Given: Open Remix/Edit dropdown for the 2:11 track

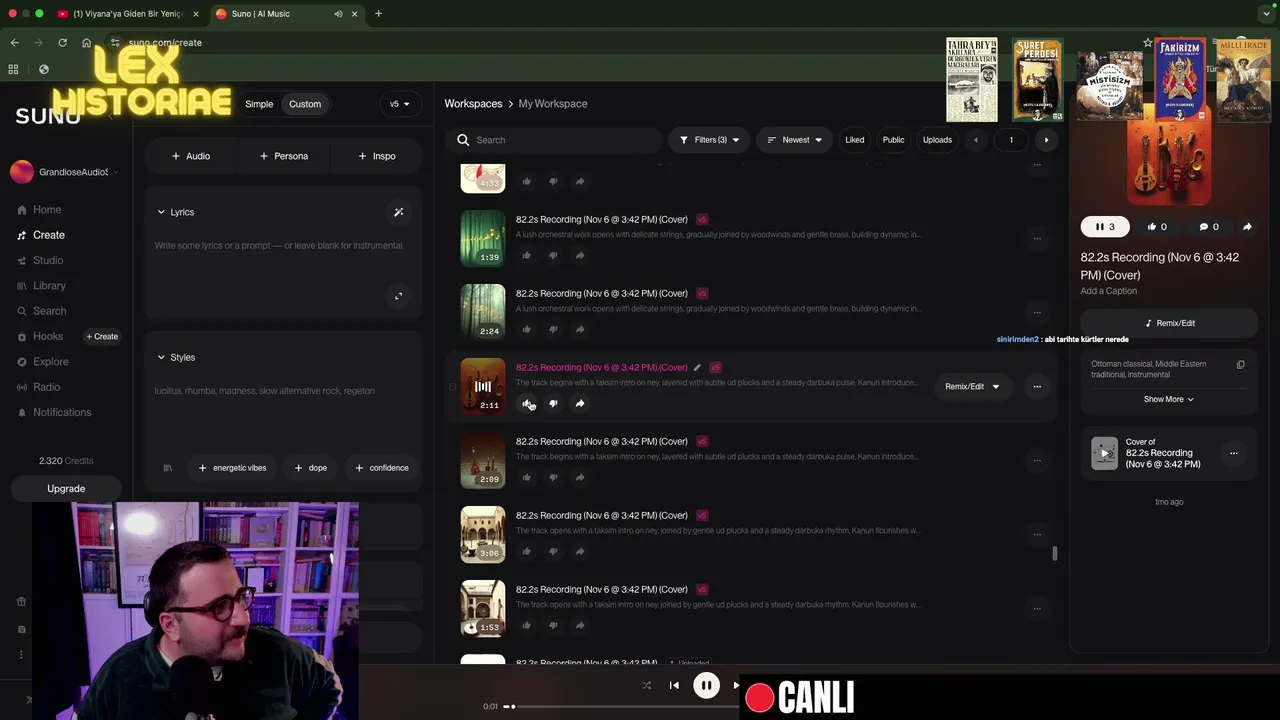Looking at the screenshot, I should tap(972, 386).
